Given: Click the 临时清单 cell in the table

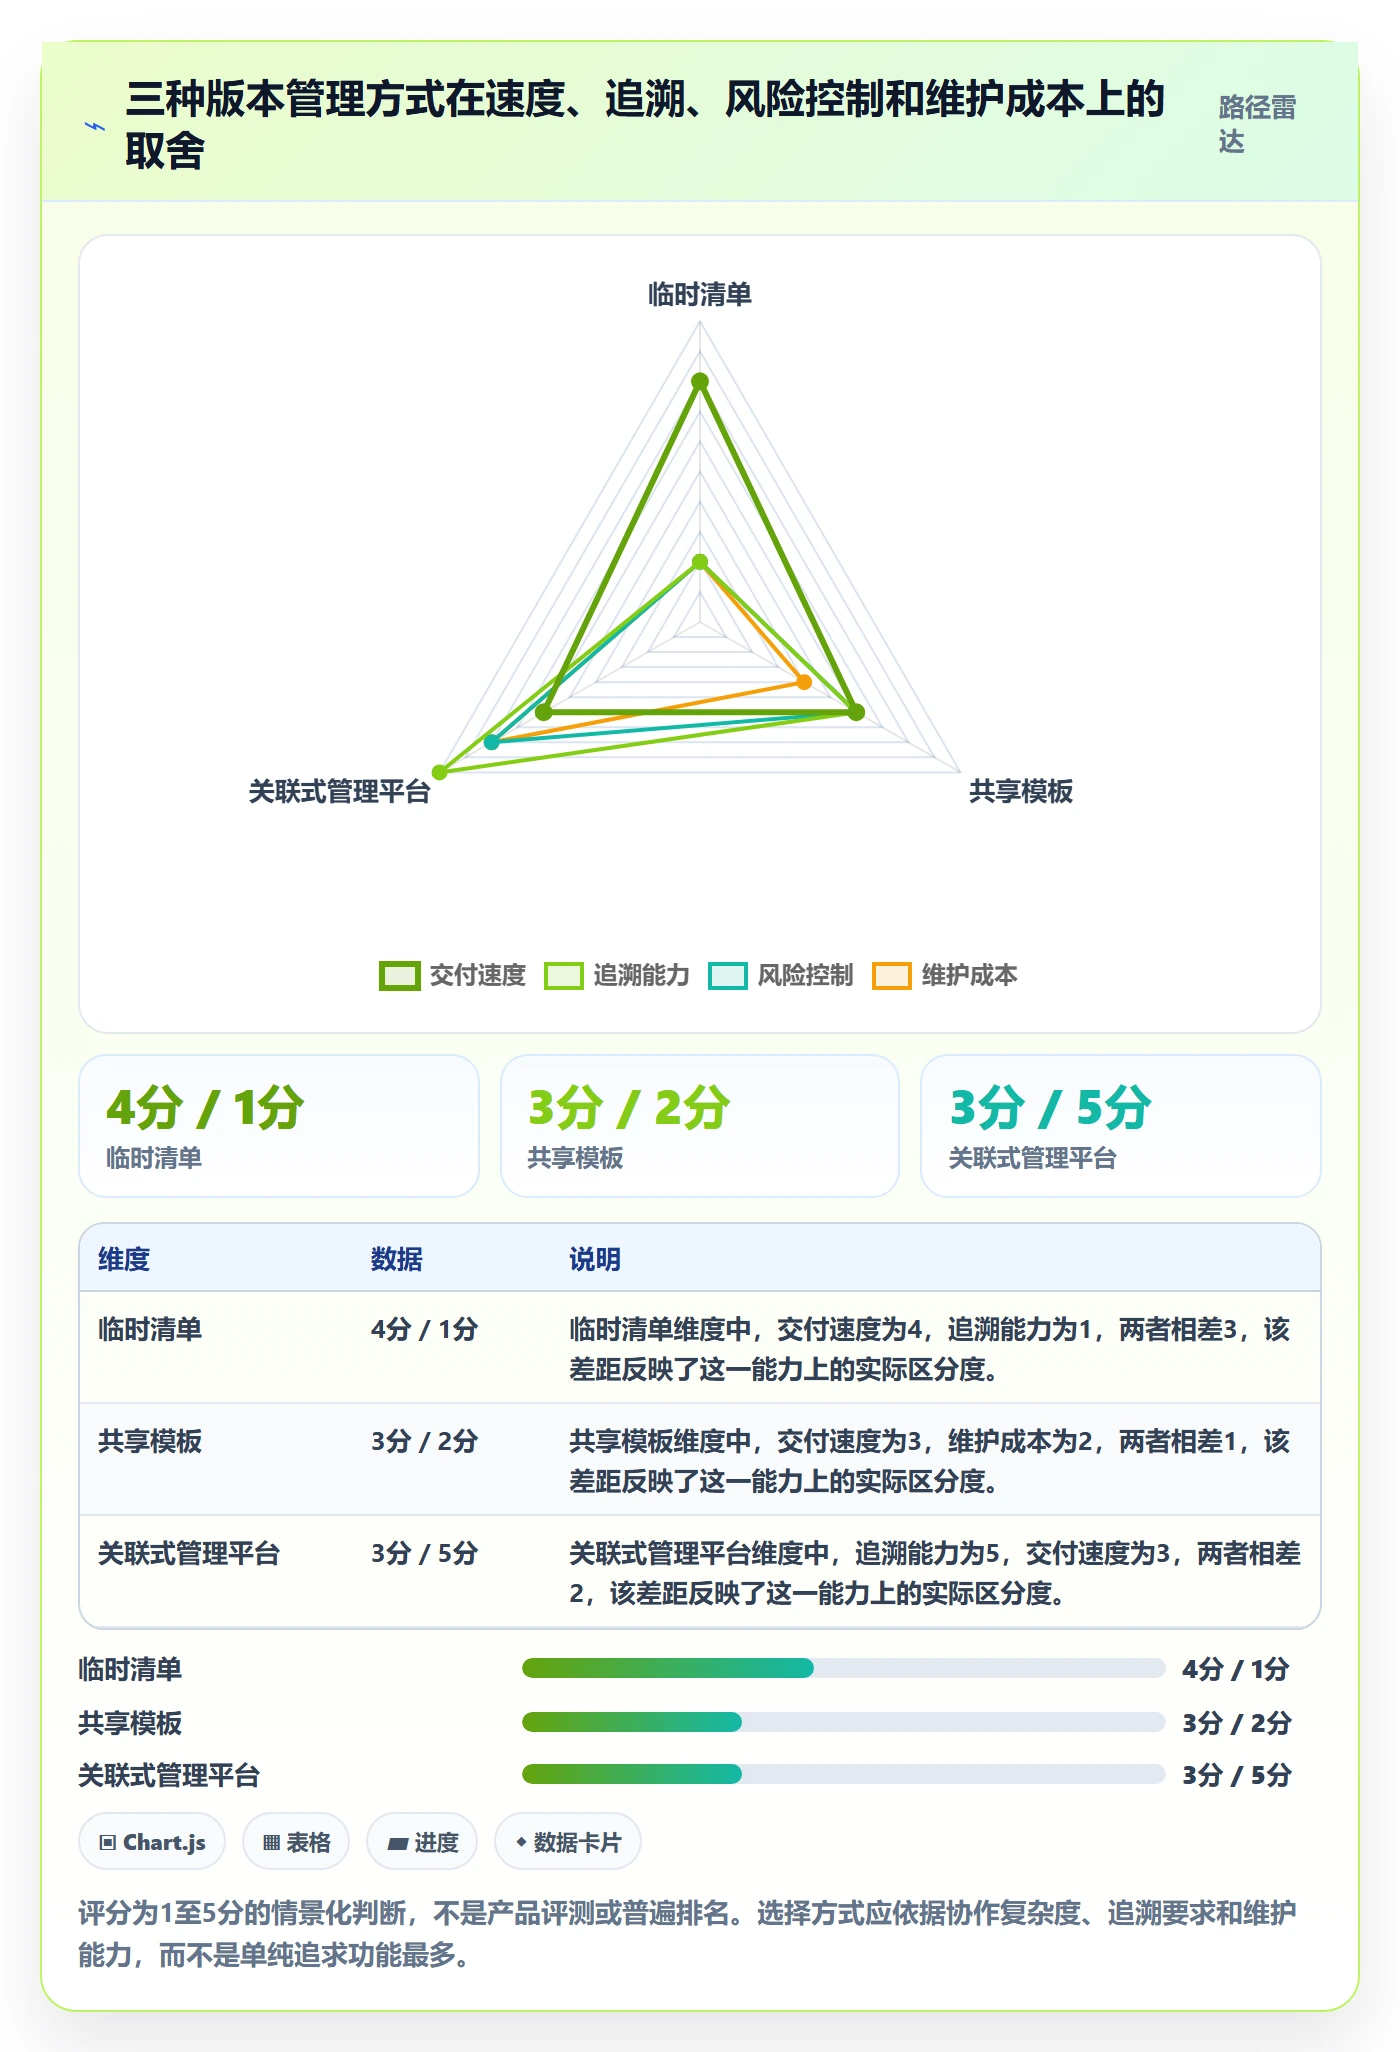Looking at the screenshot, I should tap(150, 1330).
